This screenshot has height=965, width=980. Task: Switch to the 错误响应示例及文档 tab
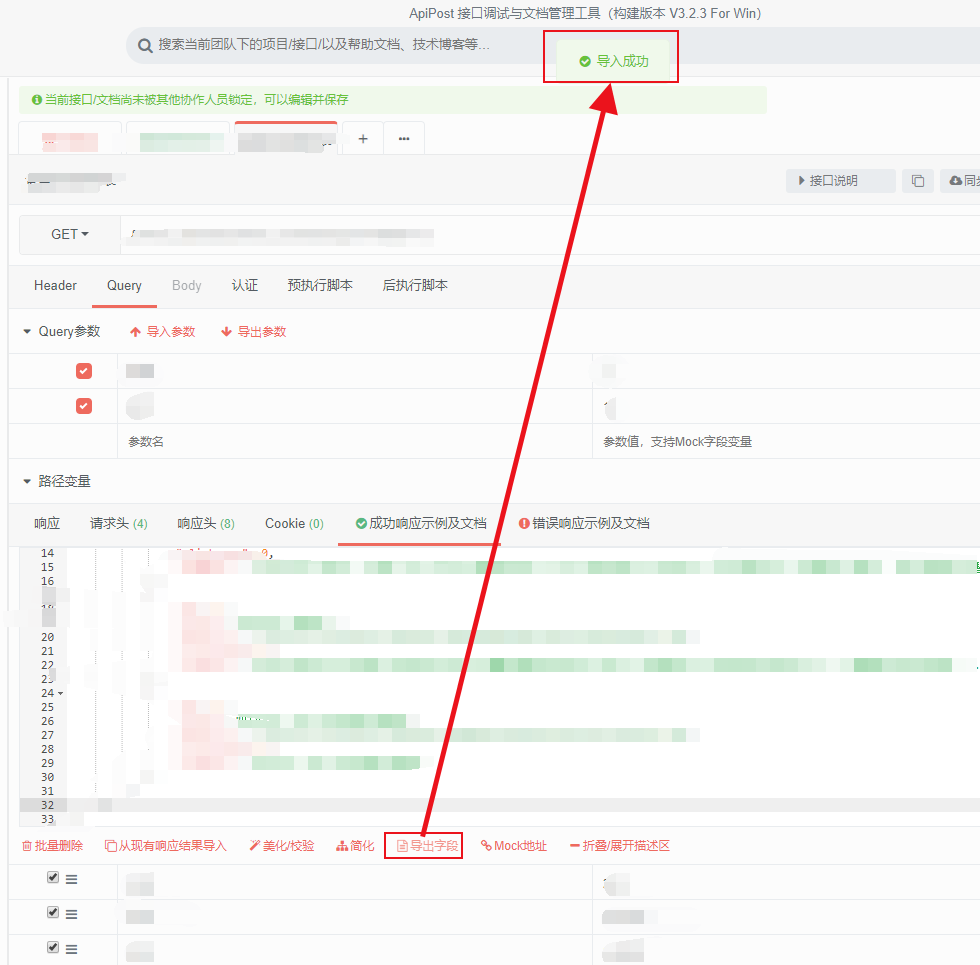click(x=584, y=524)
